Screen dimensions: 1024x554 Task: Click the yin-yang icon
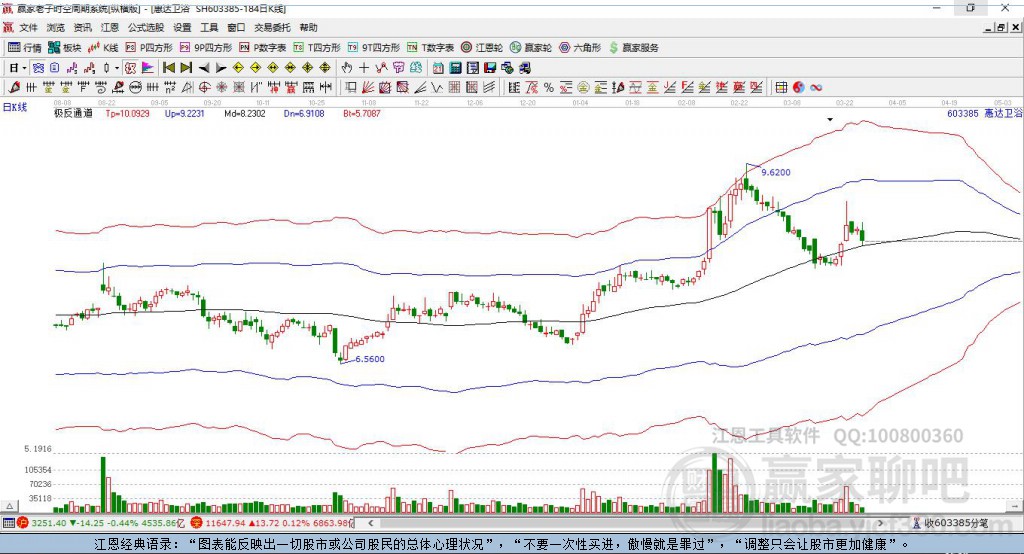point(799,88)
